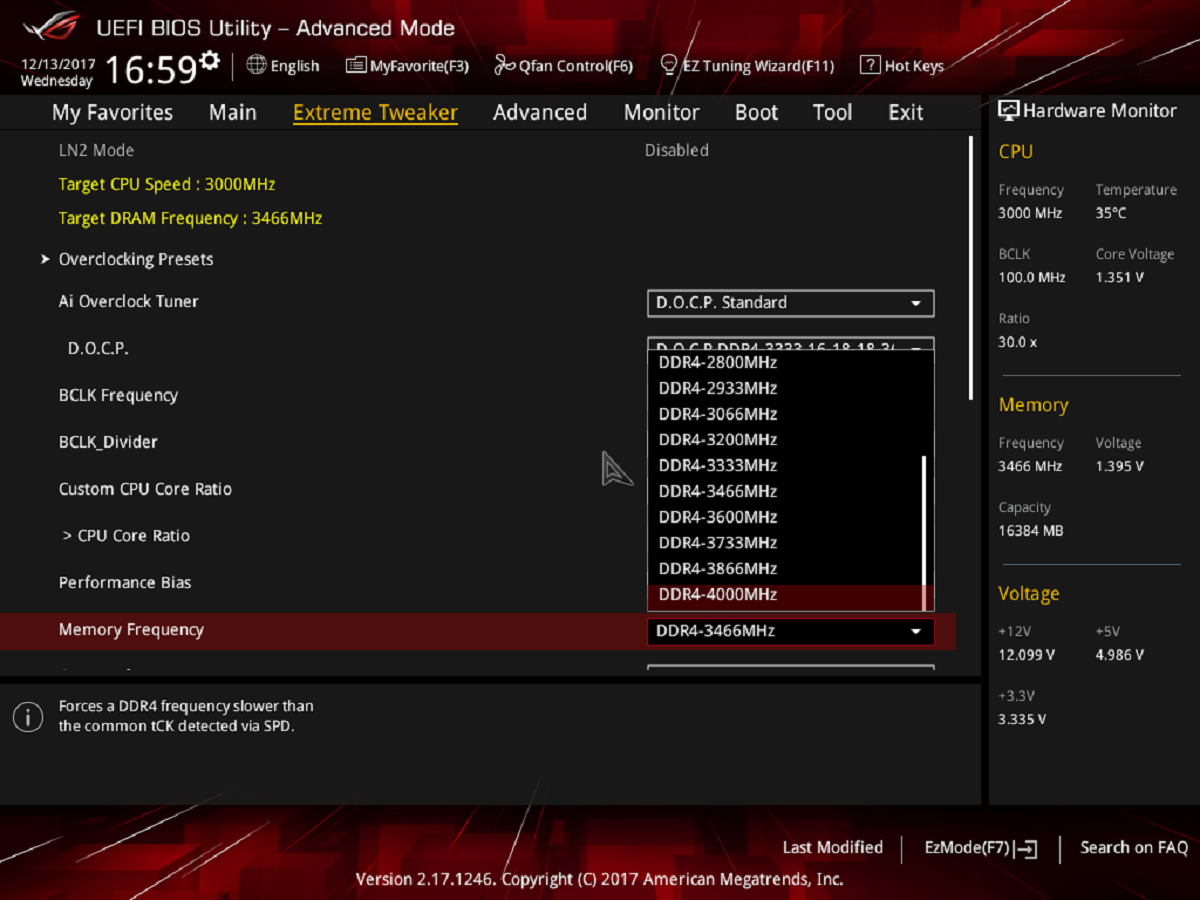Click the Qfan fan icon
Screen dimensions: 1200x900
504,66
